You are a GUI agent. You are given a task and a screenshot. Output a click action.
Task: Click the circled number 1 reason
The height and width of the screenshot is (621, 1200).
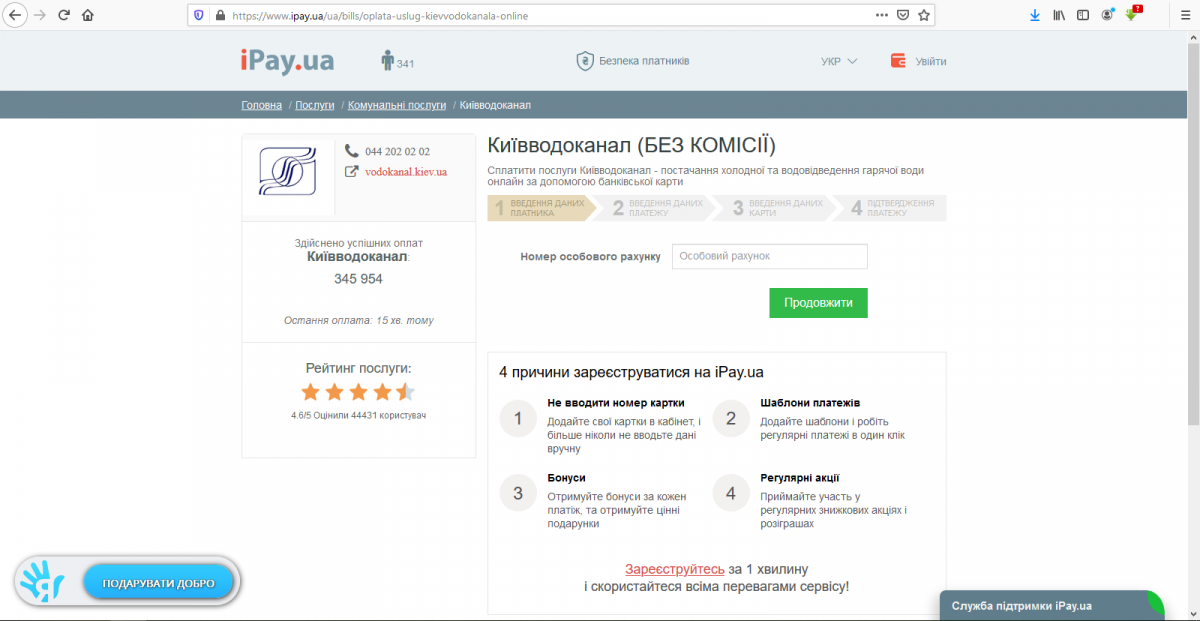518,418
